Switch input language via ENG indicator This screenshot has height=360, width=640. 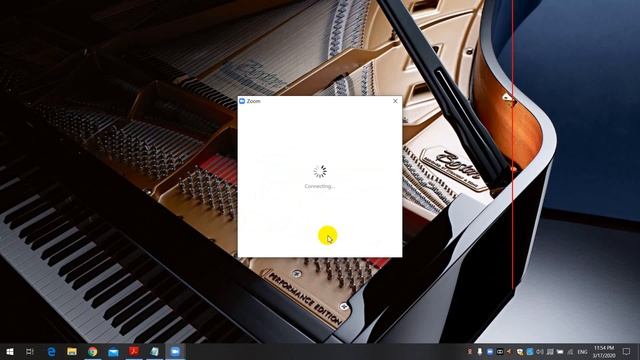tap(582, 351)
